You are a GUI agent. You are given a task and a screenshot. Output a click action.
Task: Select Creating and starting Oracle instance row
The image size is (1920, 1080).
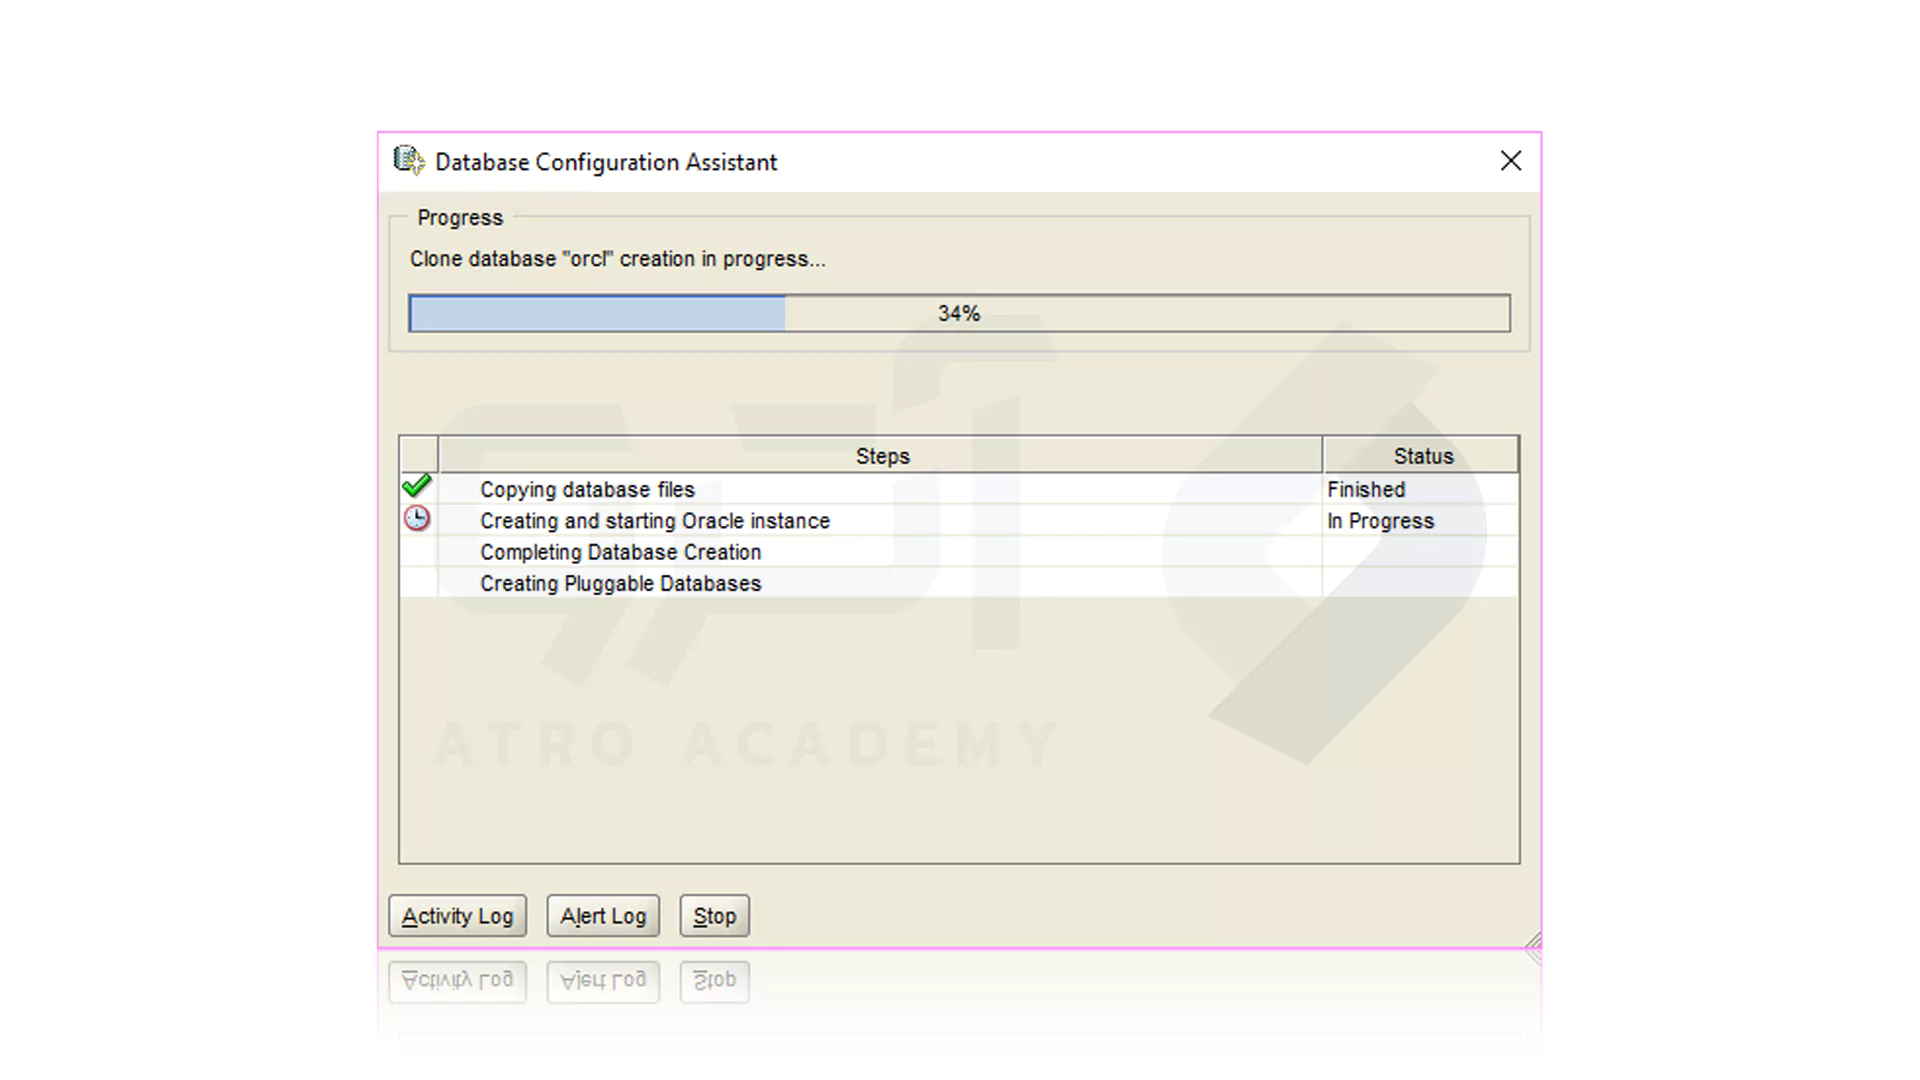coord(654,521)
